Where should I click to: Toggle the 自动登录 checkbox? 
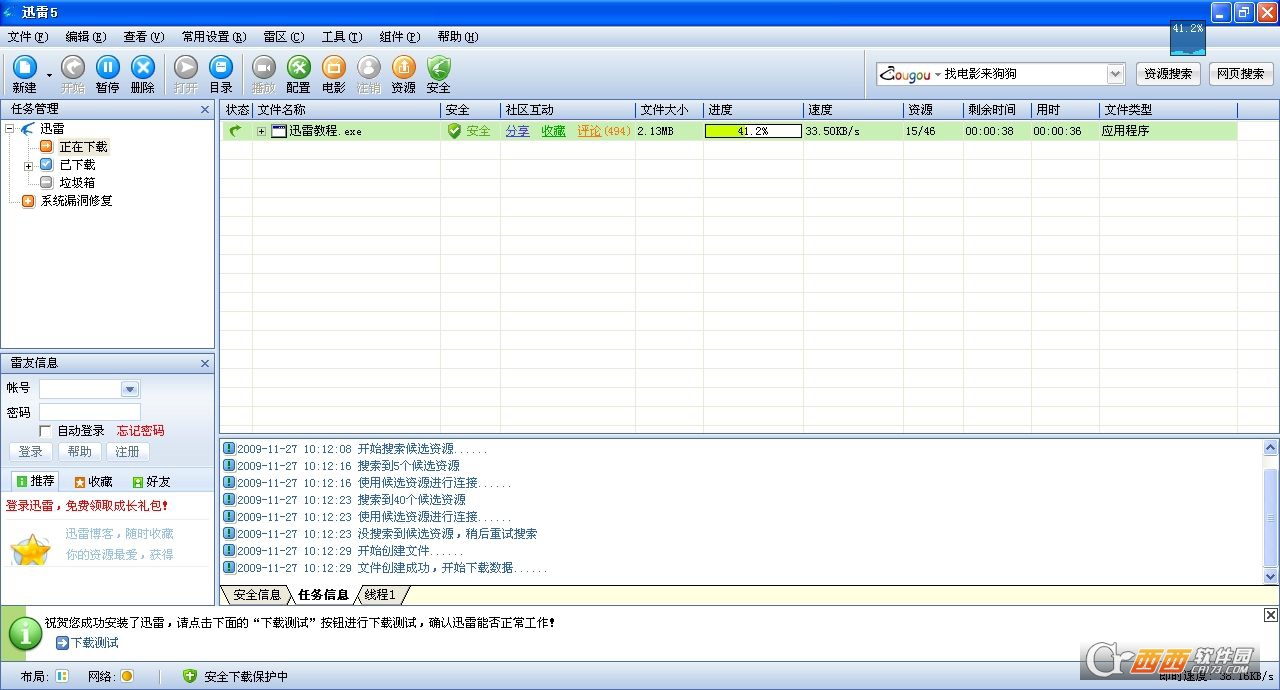pos(45,431)
